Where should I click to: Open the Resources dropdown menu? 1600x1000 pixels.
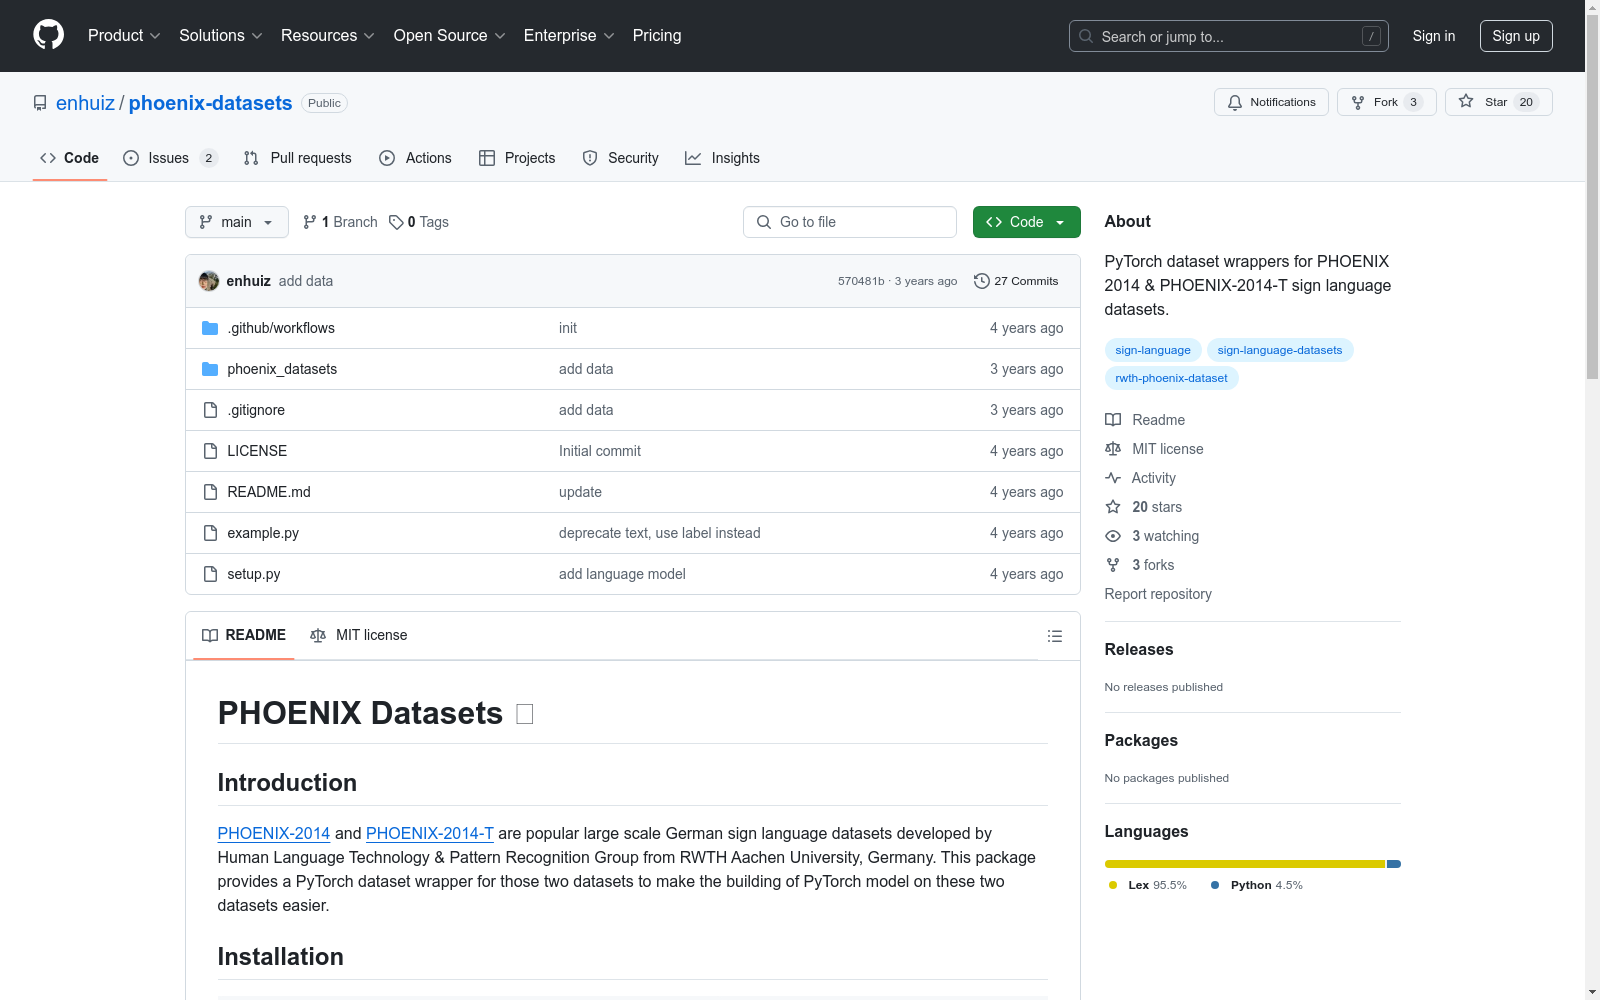click(x=328, y=35)
